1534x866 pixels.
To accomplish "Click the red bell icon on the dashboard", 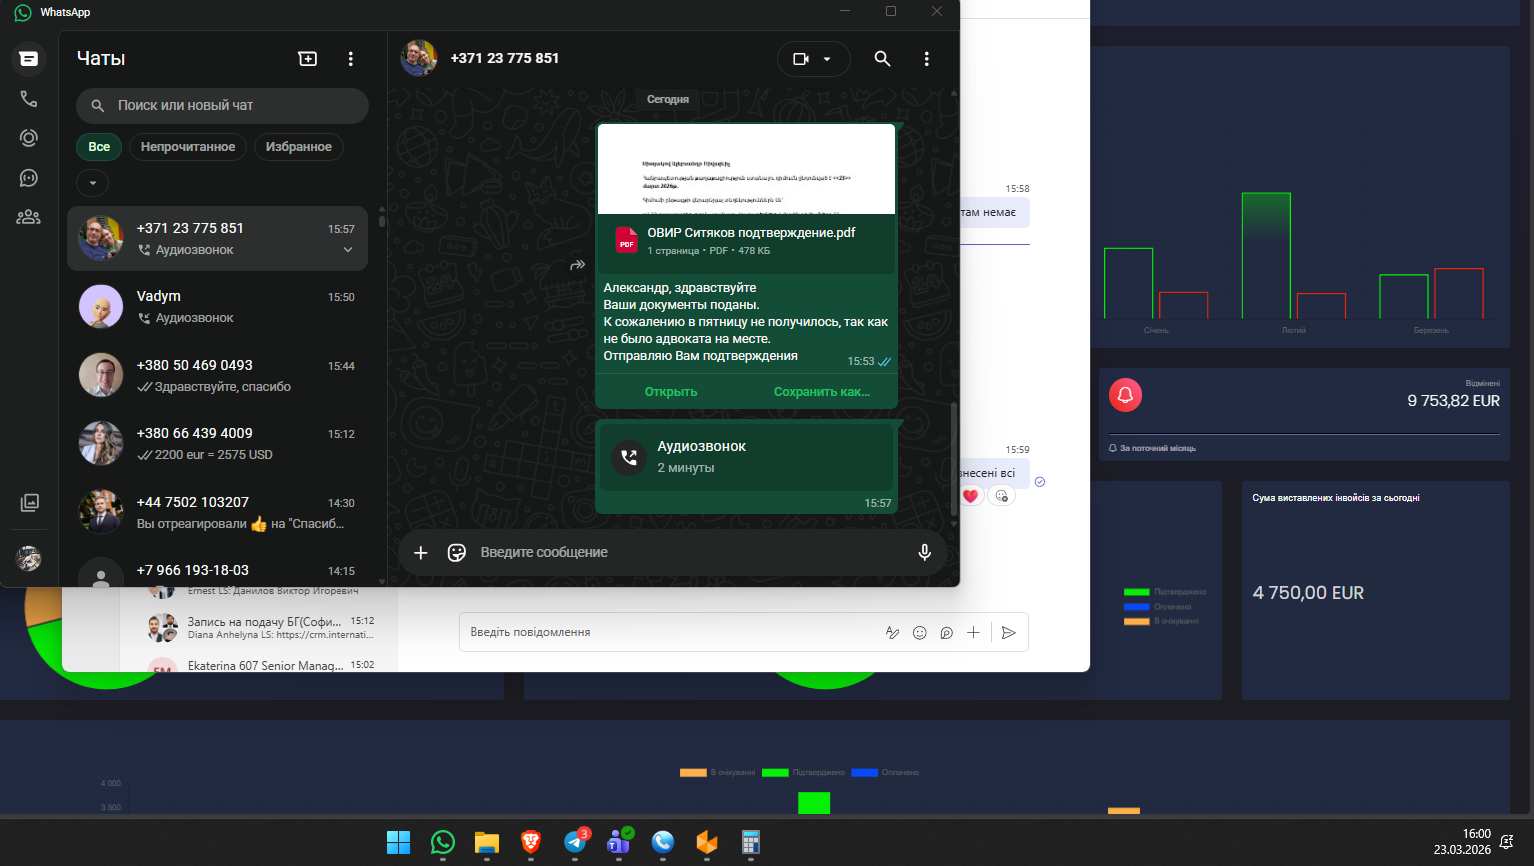I will point(1125,395).
